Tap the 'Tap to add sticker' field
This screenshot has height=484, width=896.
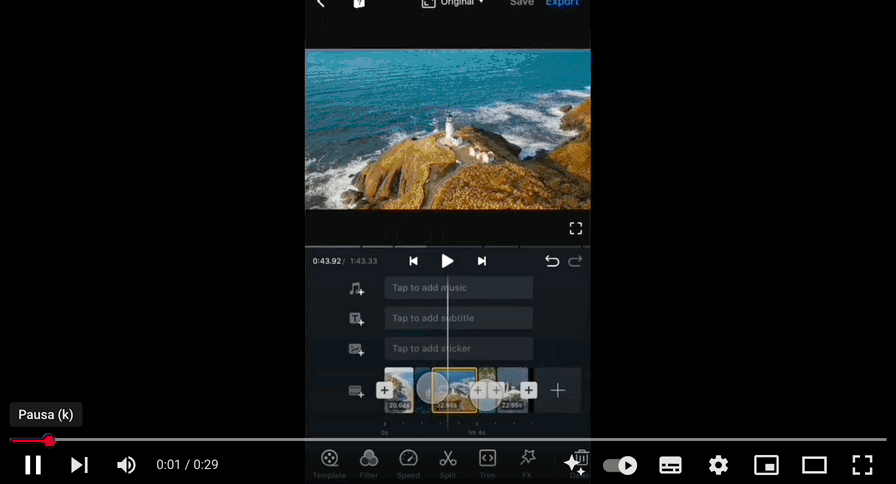click(x=459, y=348)
